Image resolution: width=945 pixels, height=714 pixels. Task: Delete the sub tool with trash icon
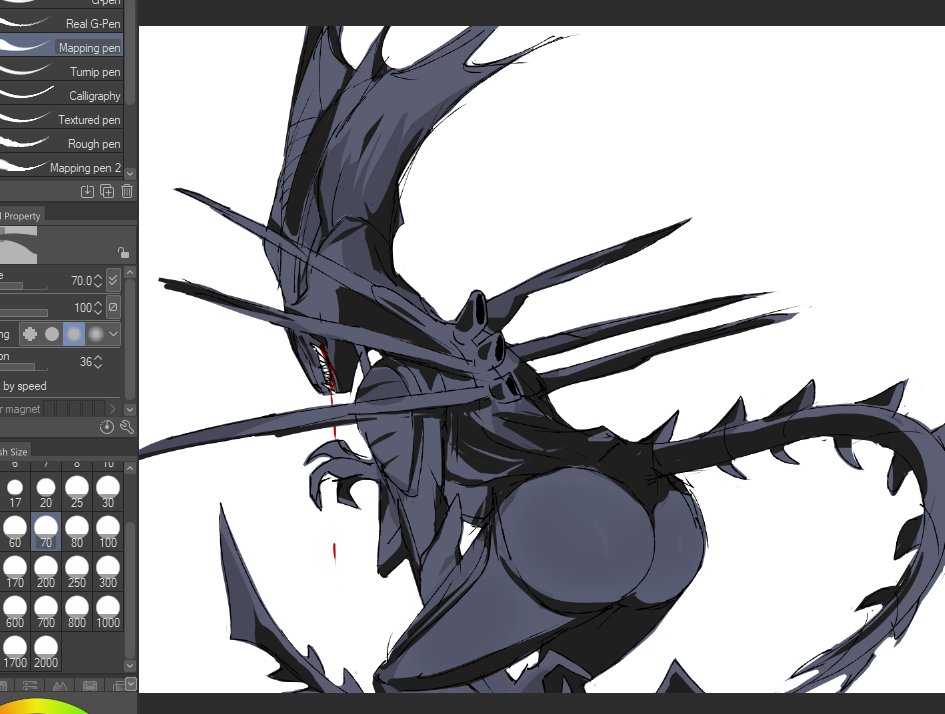[x=127, y=192]
